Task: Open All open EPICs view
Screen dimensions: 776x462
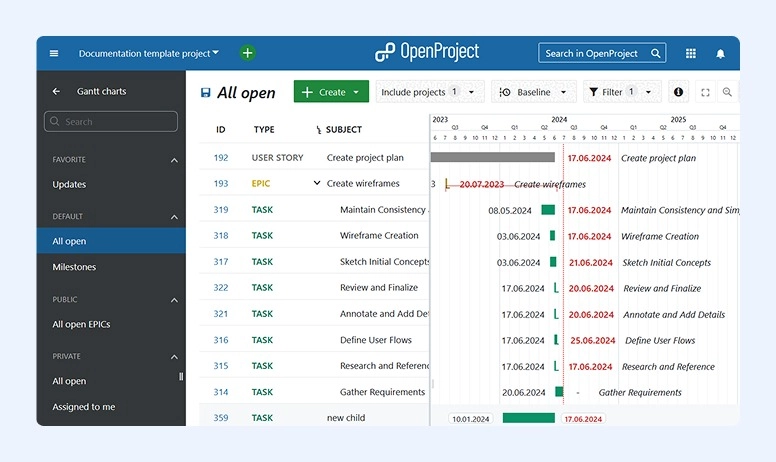Action: coord(81,324)
